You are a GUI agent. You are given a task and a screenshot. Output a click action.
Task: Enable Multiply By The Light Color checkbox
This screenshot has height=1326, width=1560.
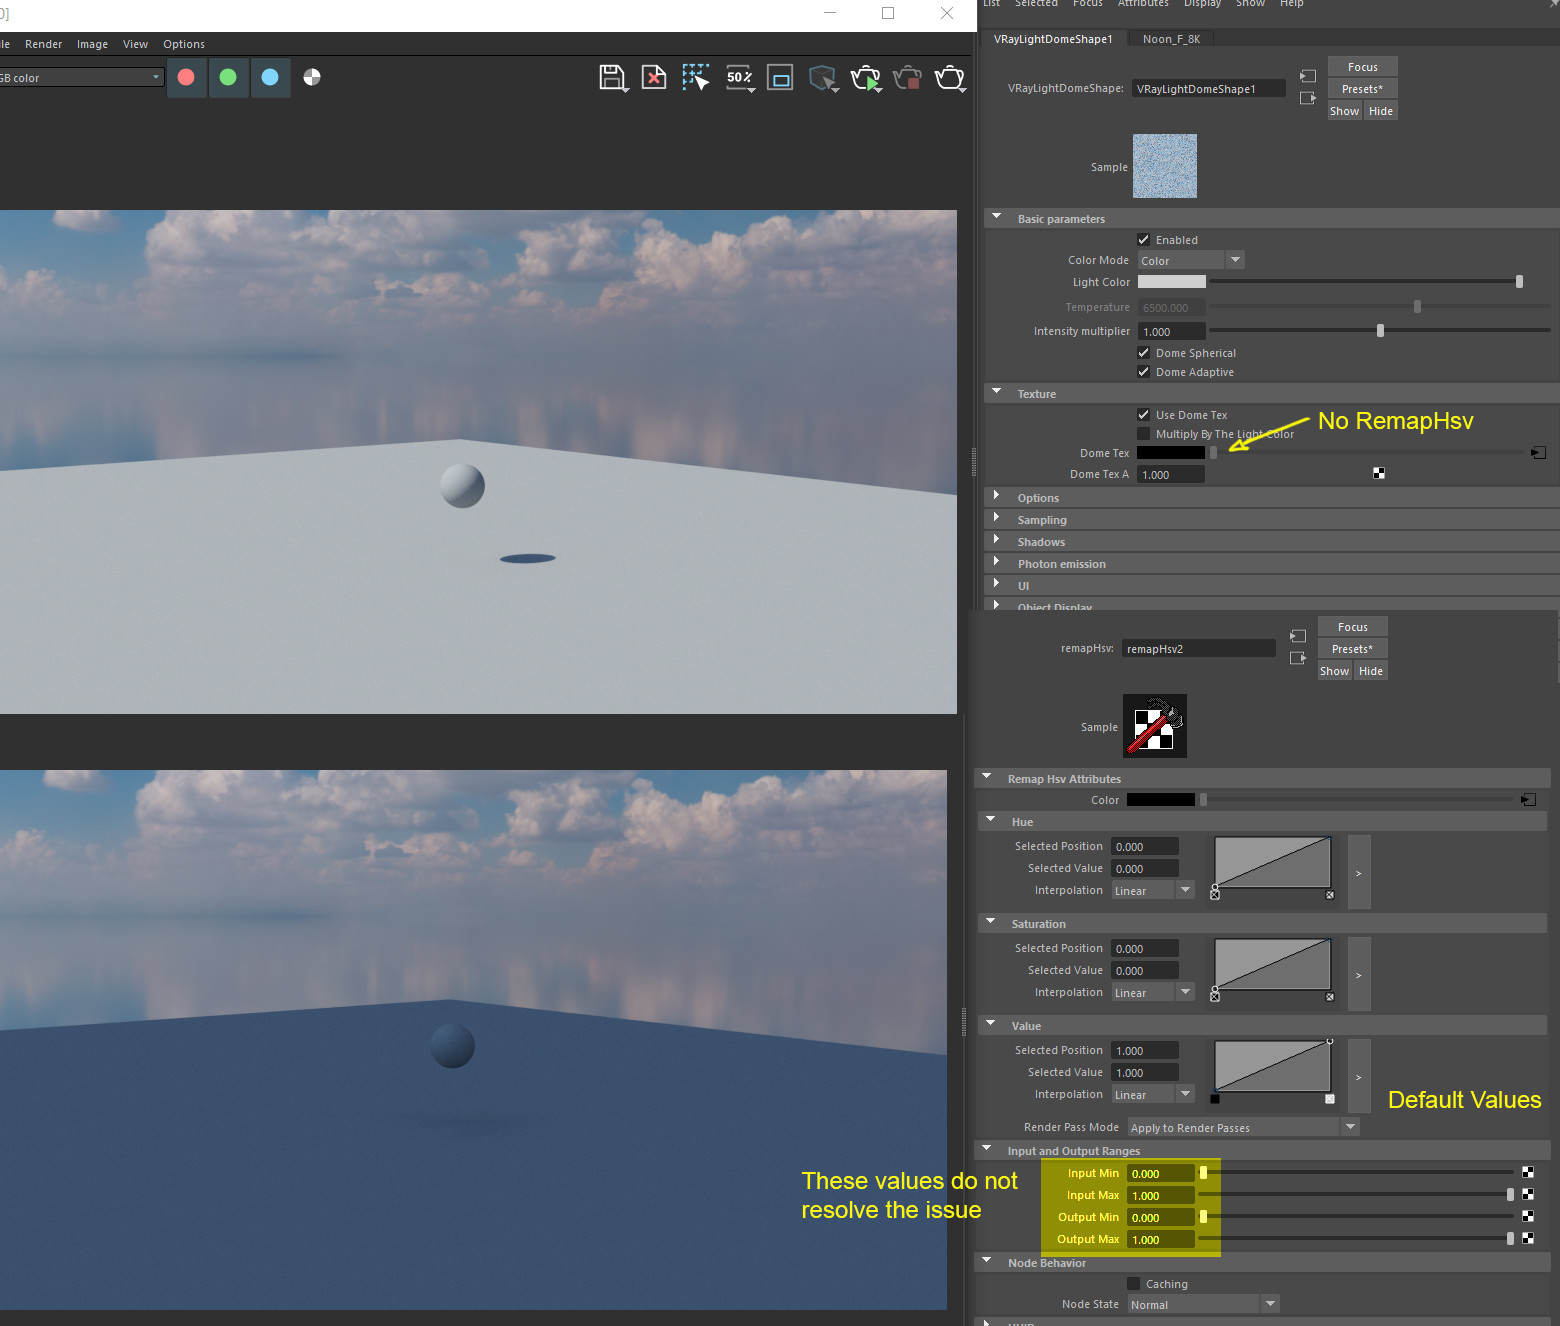click(1144, 434)
